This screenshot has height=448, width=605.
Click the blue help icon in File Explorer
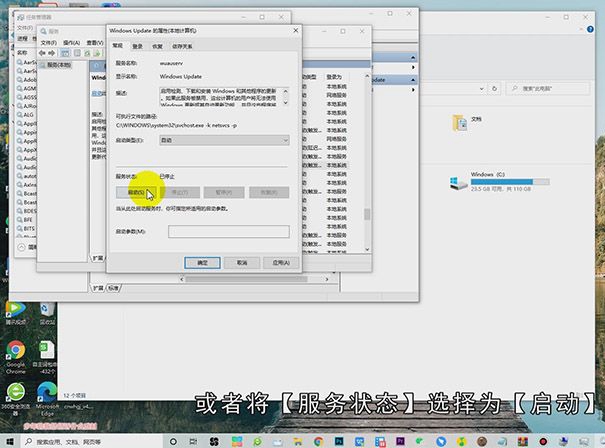pyautogui.click(x=590, y=29)
